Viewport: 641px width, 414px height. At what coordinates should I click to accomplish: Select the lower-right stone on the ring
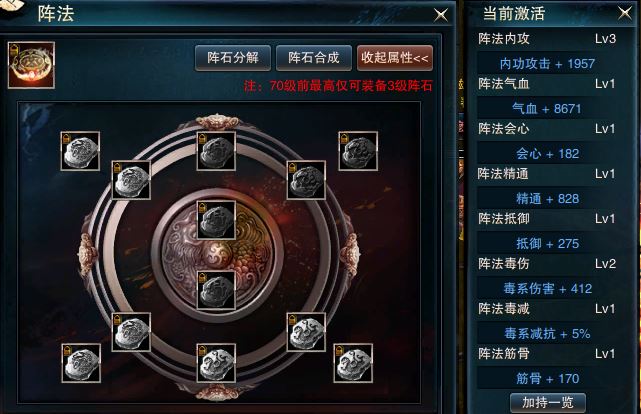[306, 332]
